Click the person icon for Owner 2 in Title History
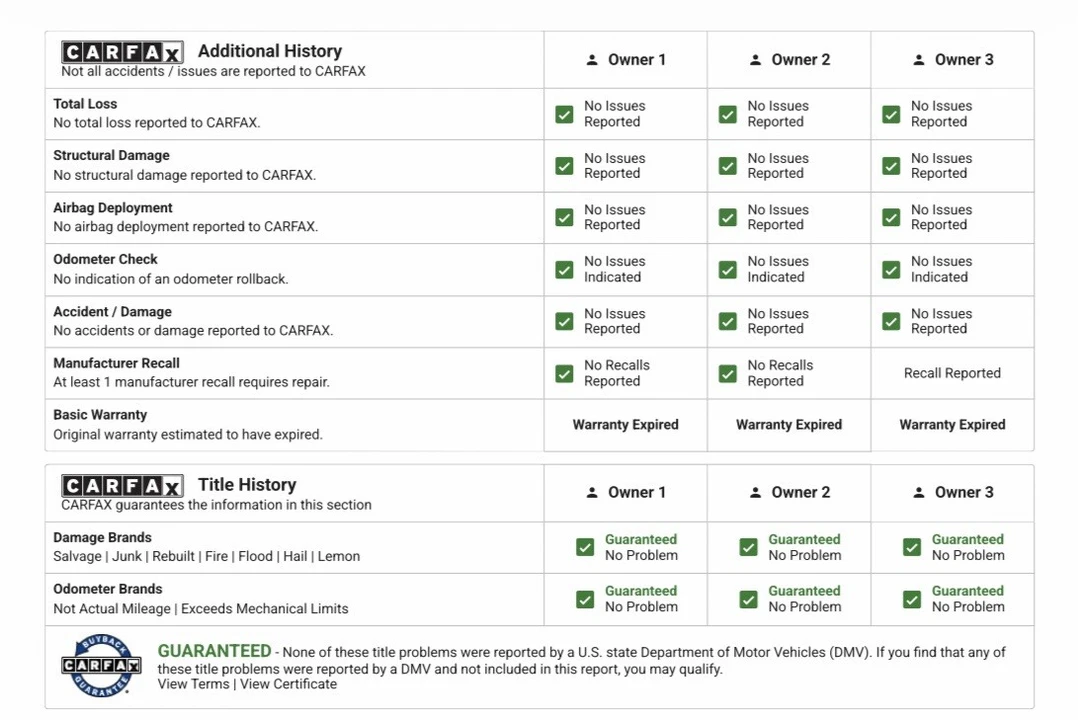1078x720 pixels. [756, 492]
